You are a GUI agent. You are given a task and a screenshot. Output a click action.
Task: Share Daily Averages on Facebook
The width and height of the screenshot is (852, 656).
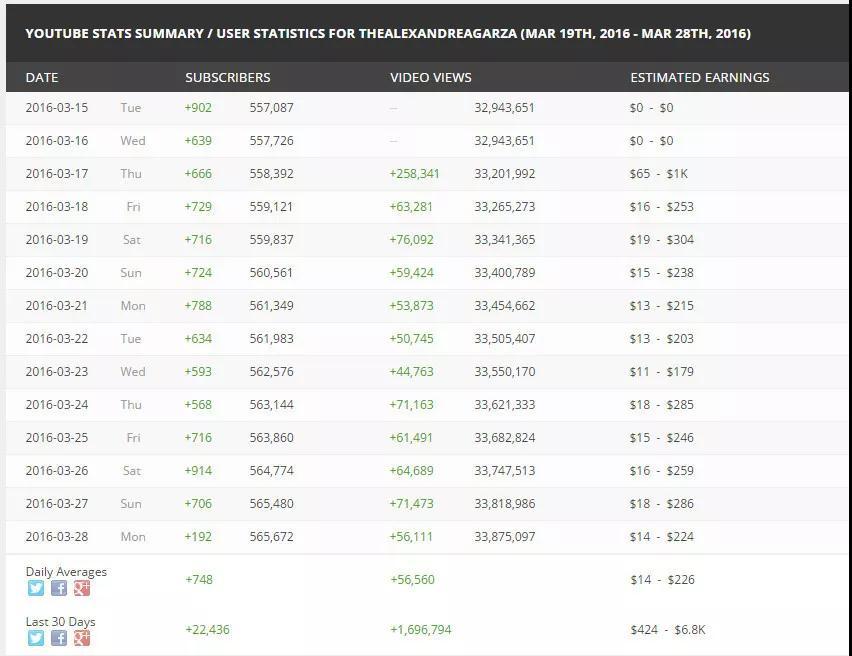point(59,588)
